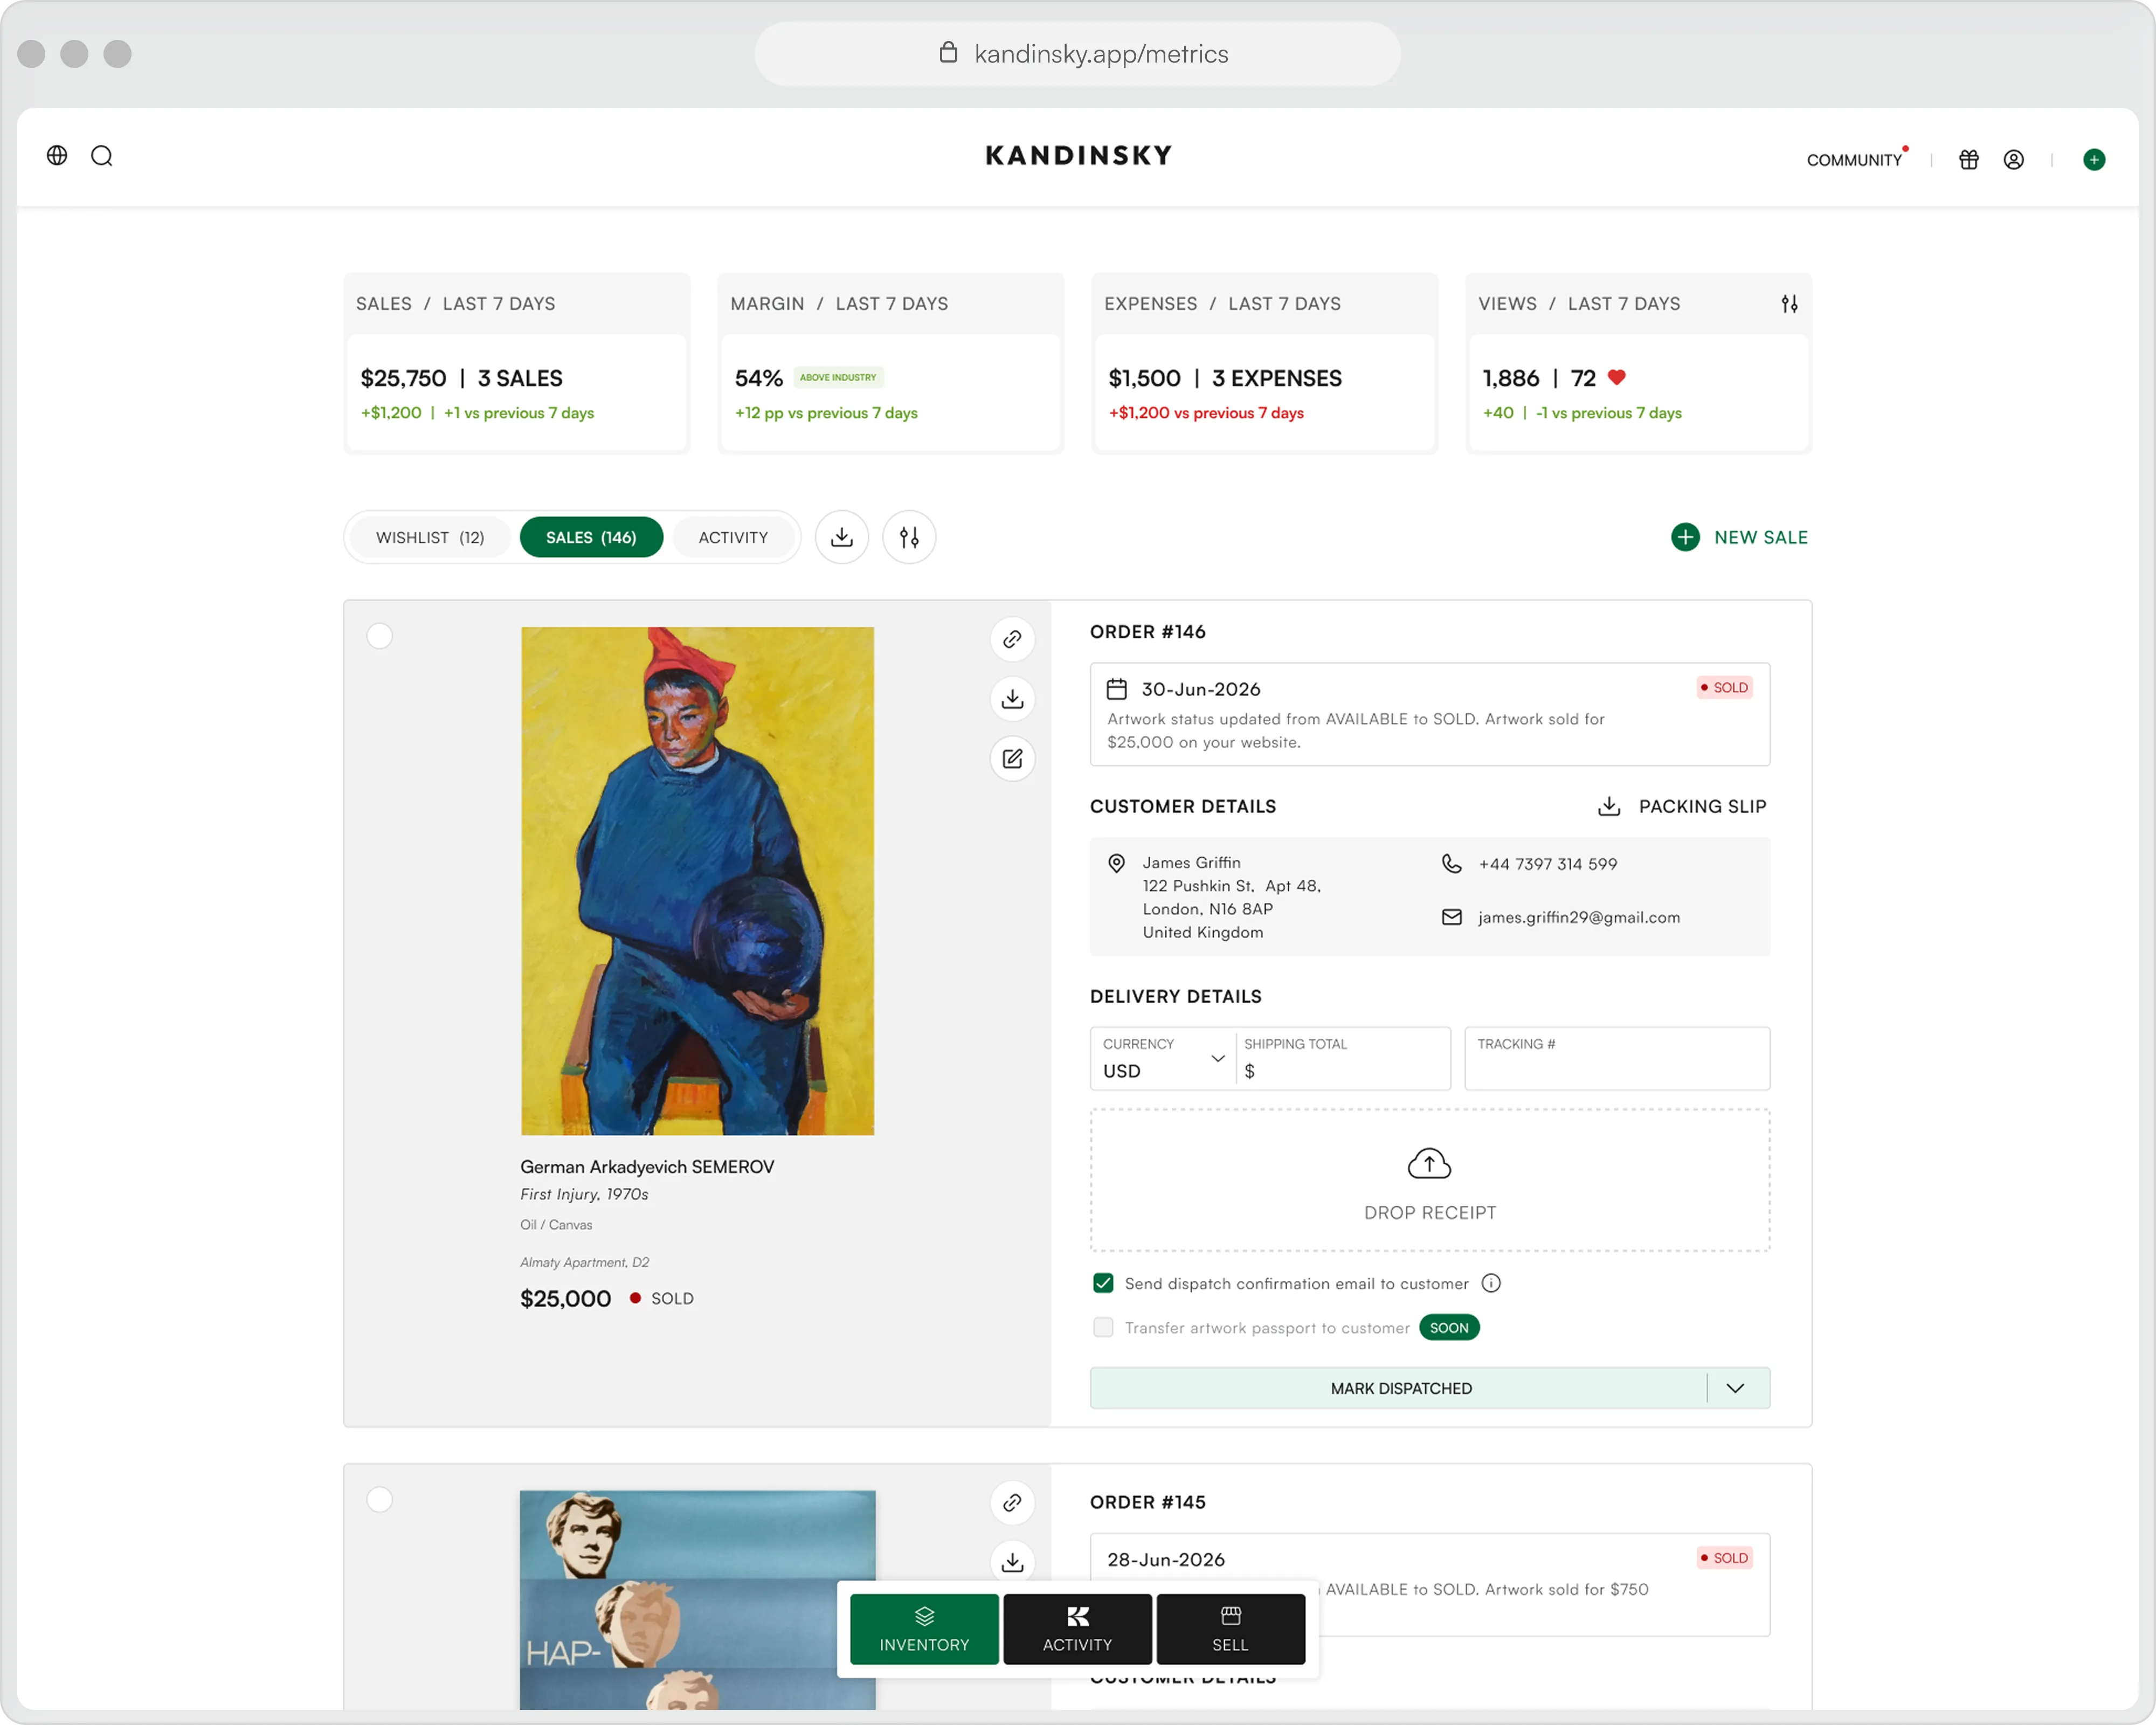Select order #145 with its round checkbox
This screenshot has width=2156, height=1725.
pyautogui.click(x=379, y=1499)
